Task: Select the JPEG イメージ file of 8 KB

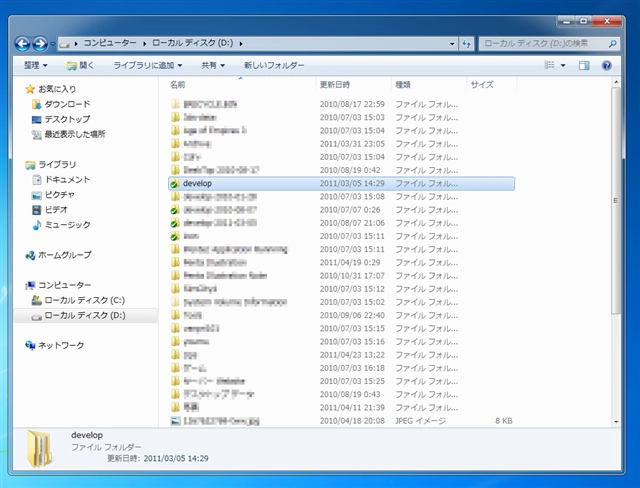Action: pos(341,421)
